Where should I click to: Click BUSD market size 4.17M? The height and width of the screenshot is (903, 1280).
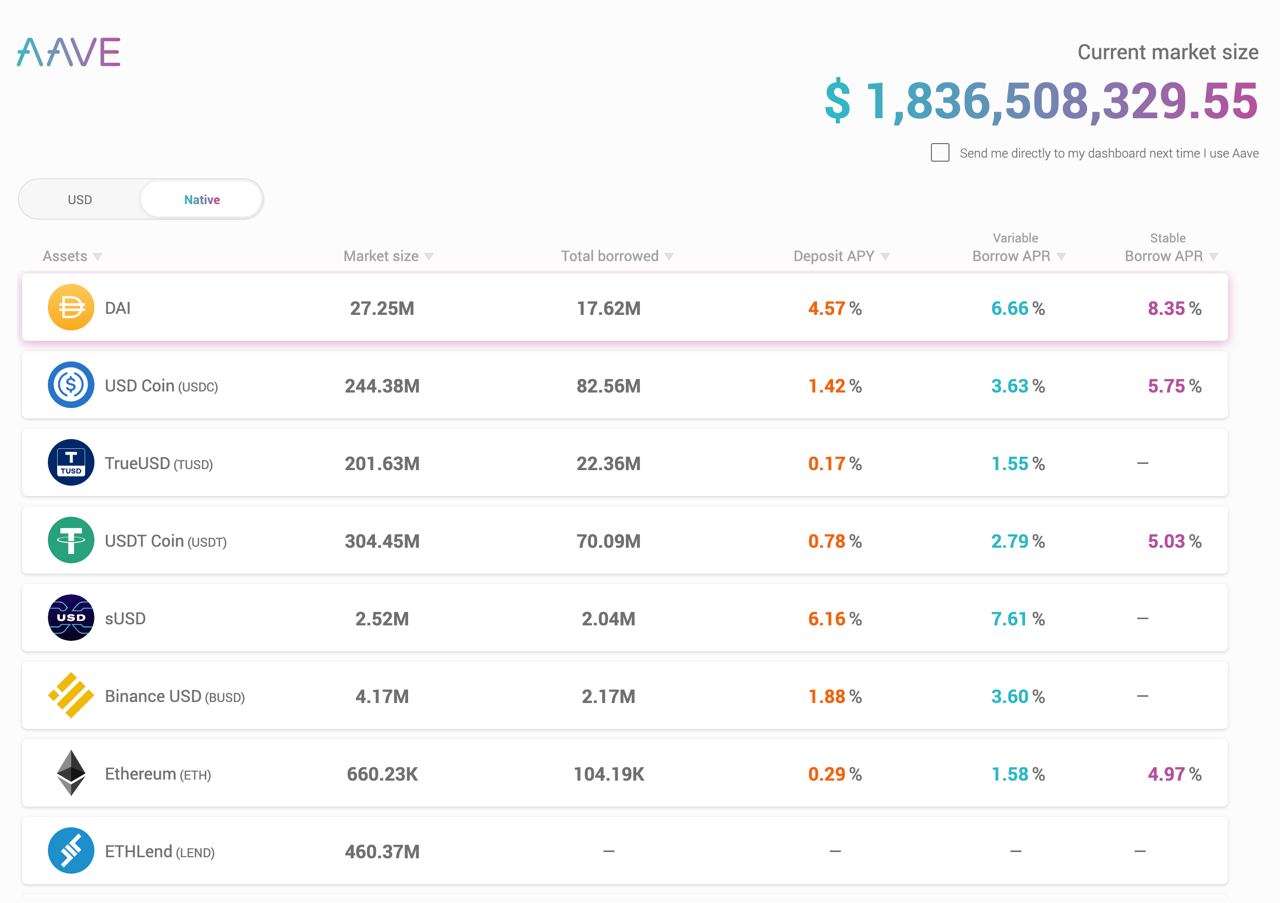click(382, 696)
